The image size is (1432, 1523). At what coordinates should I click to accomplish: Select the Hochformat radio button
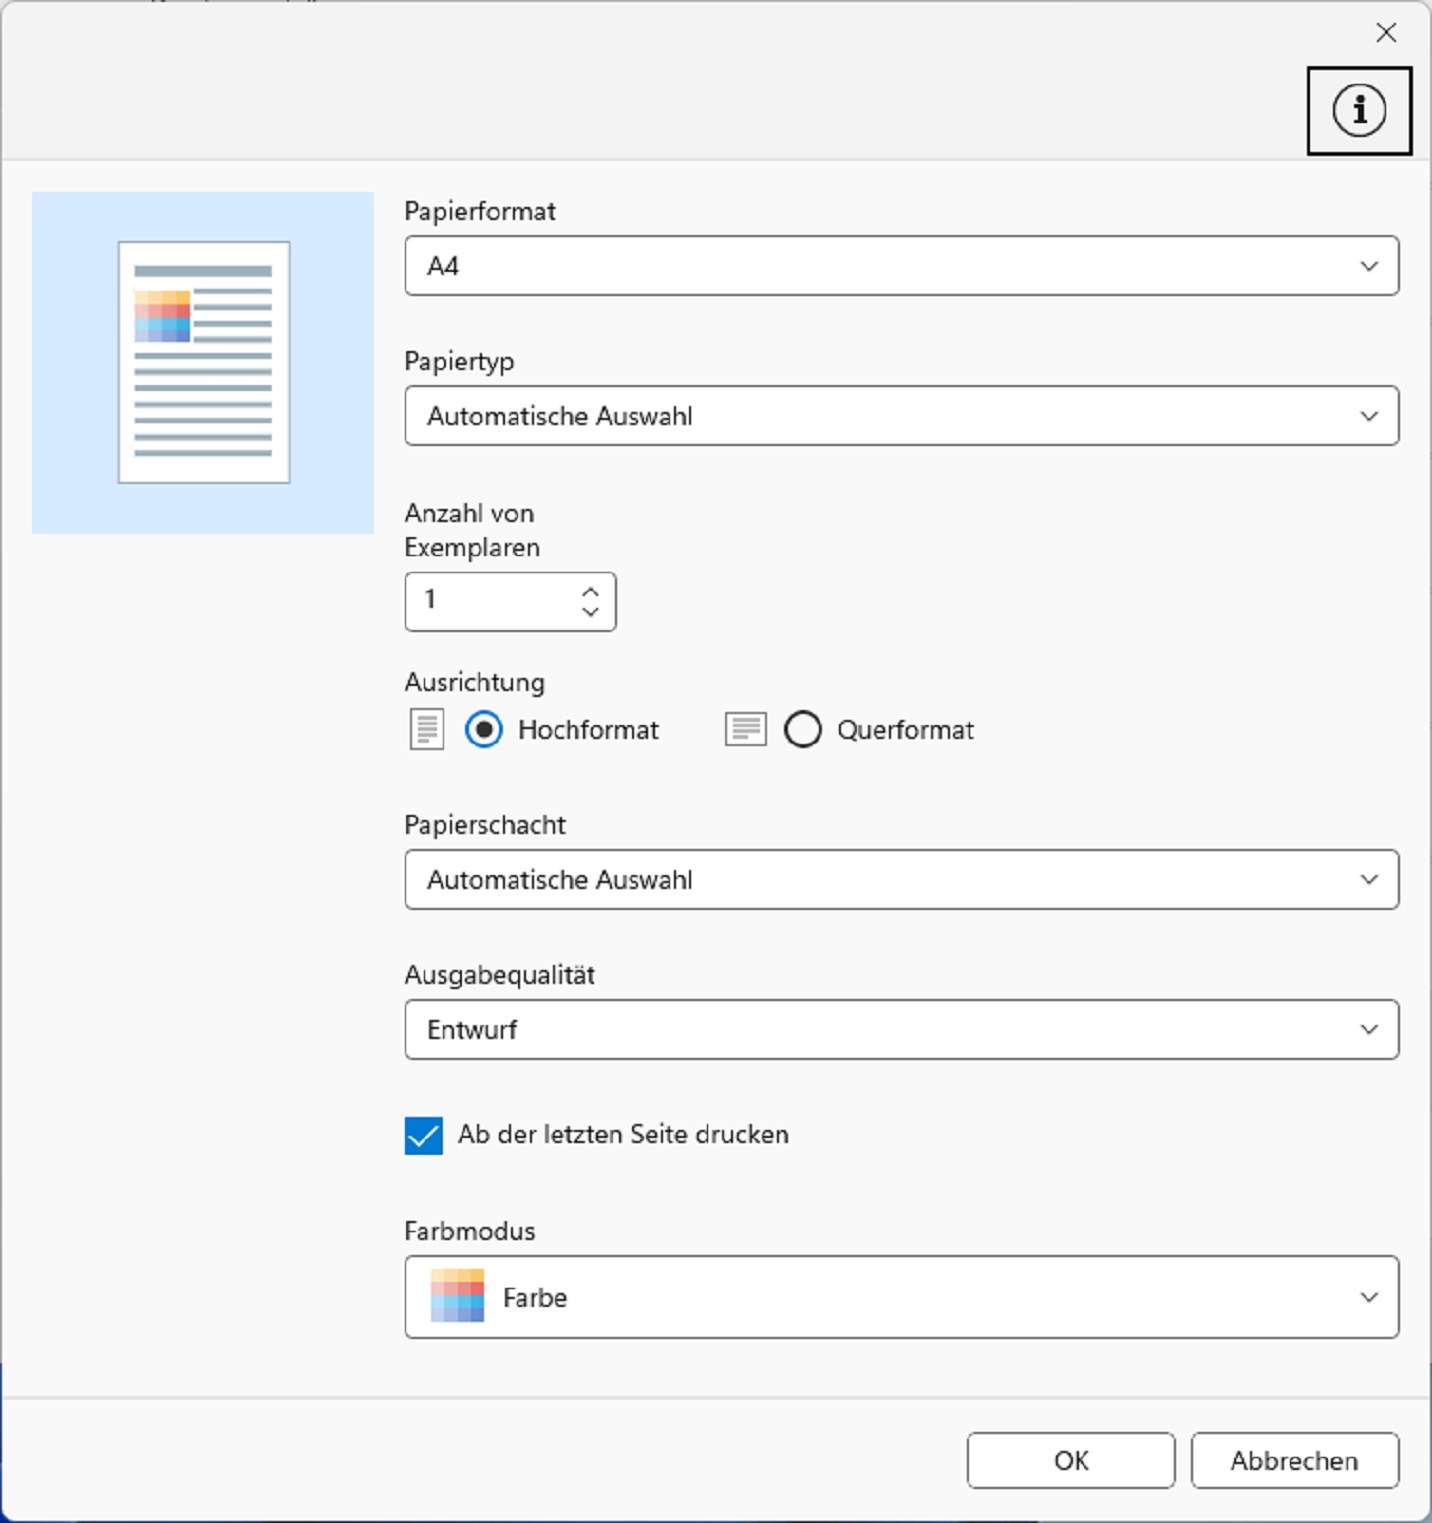coord(484,730)
